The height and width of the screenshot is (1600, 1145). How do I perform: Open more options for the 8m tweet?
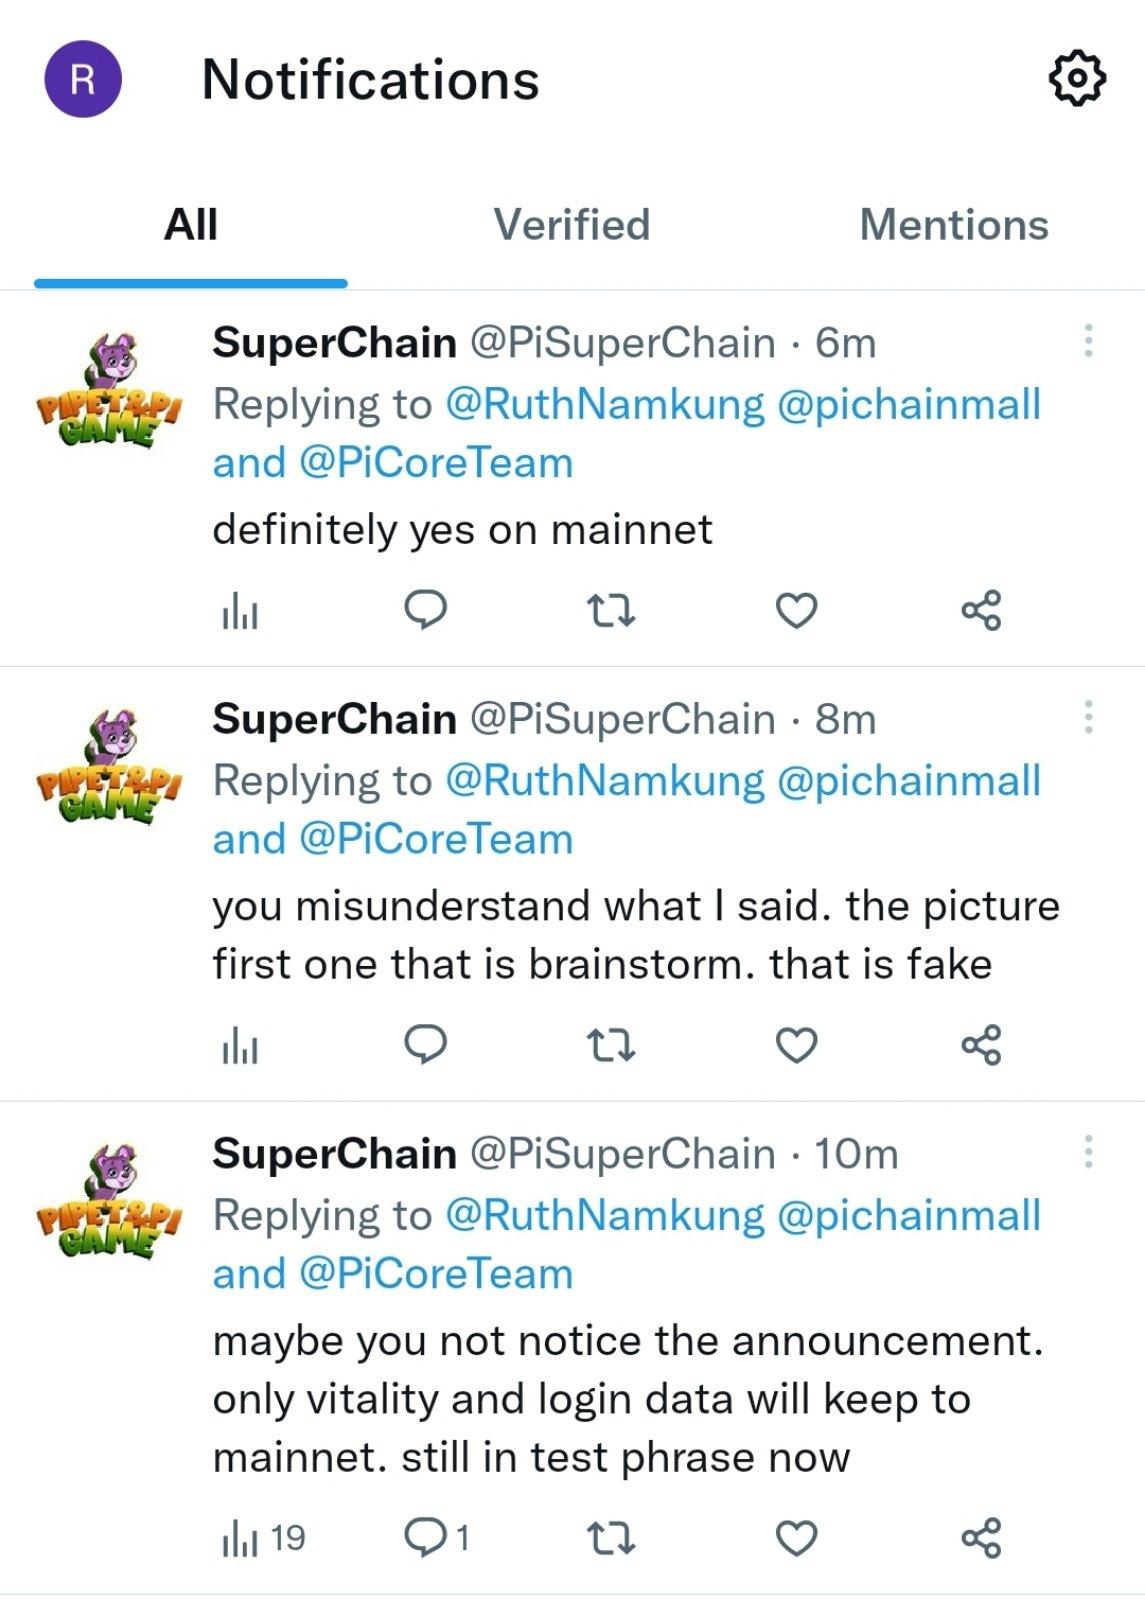pos(1088,717)
